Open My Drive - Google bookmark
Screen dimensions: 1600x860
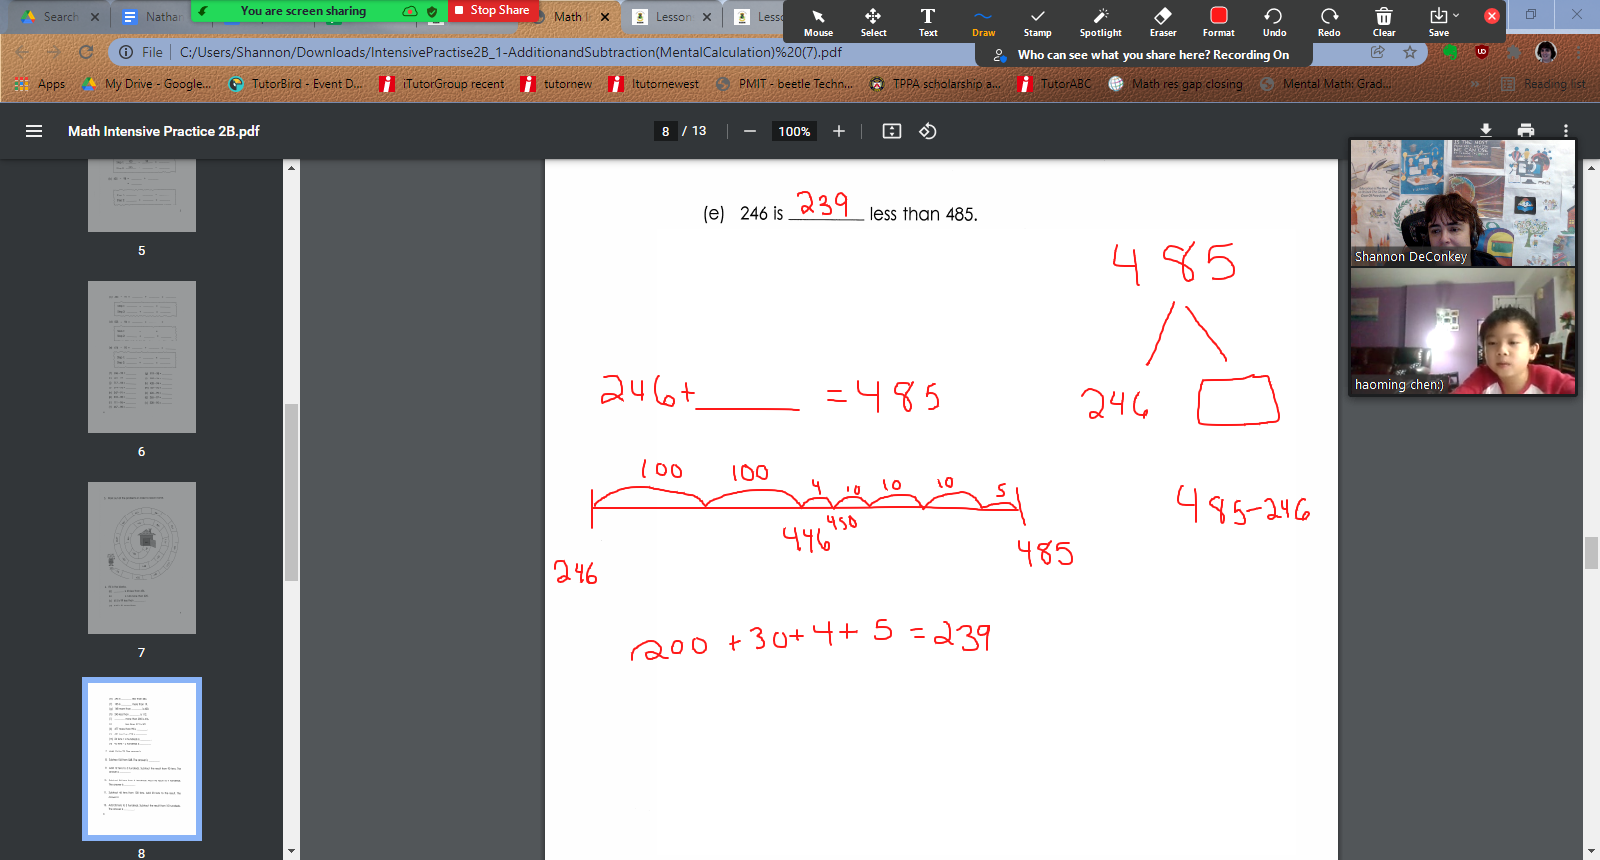click(147, 84)
